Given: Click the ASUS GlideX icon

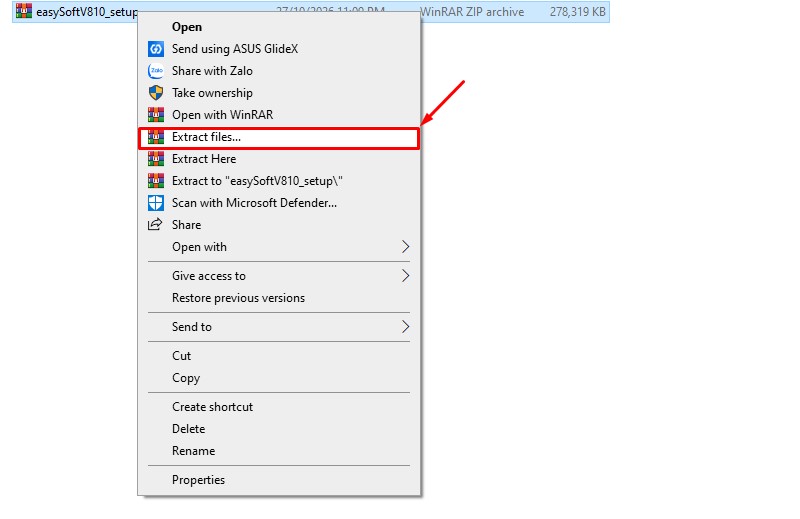Looking at the screenshot, I should [156, 49].
